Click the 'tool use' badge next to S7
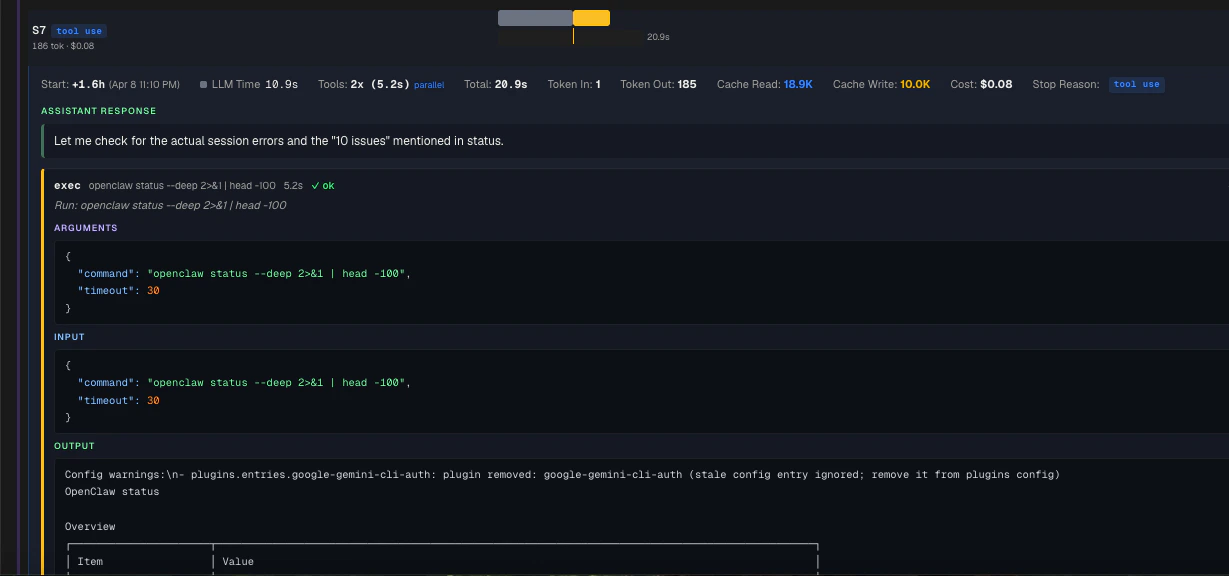 click(79, 31)
